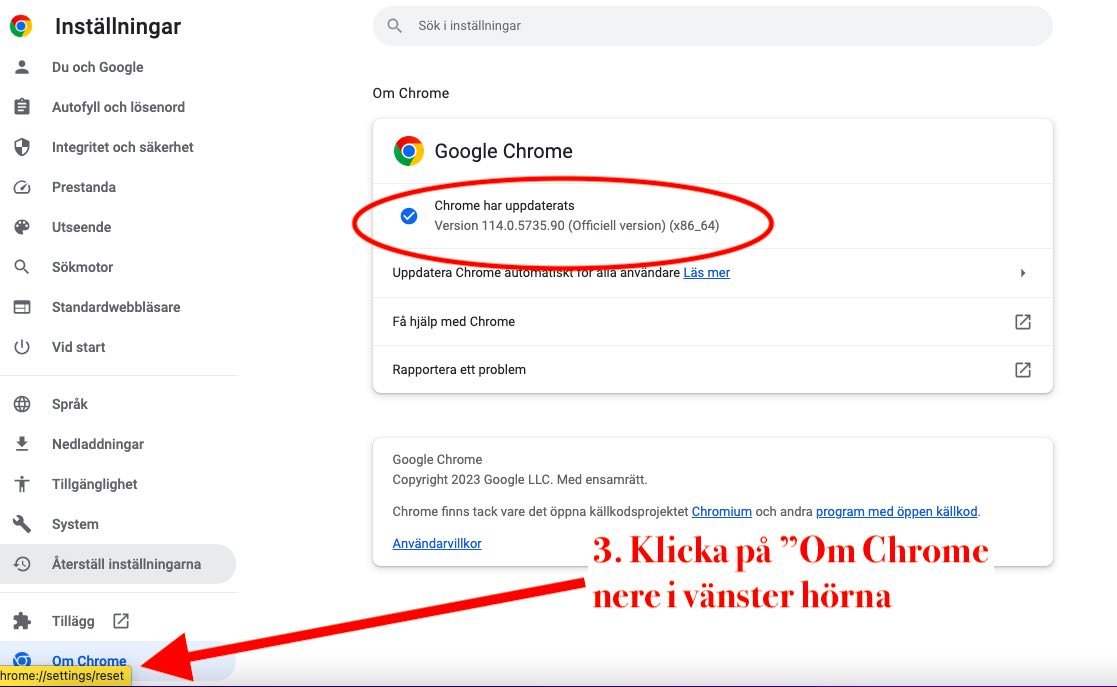Open Tillgänglighet settings
The height and width of the screenshot is (687, 1117).
[95, 484]
